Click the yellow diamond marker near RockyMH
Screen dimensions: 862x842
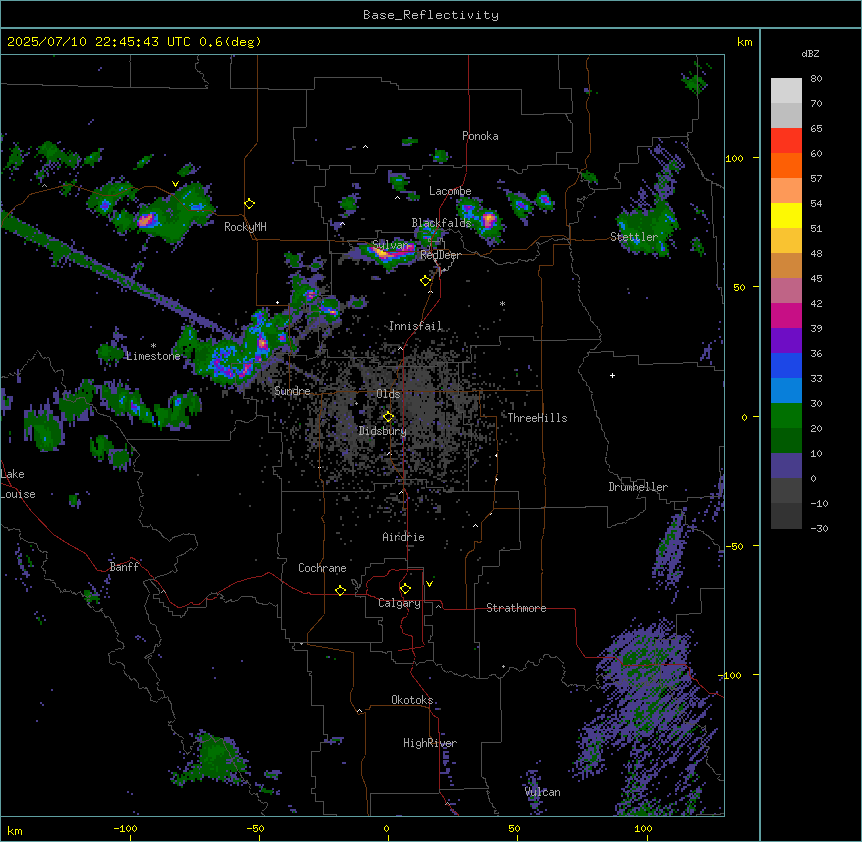pyautogui.click(x=249, y=204)
